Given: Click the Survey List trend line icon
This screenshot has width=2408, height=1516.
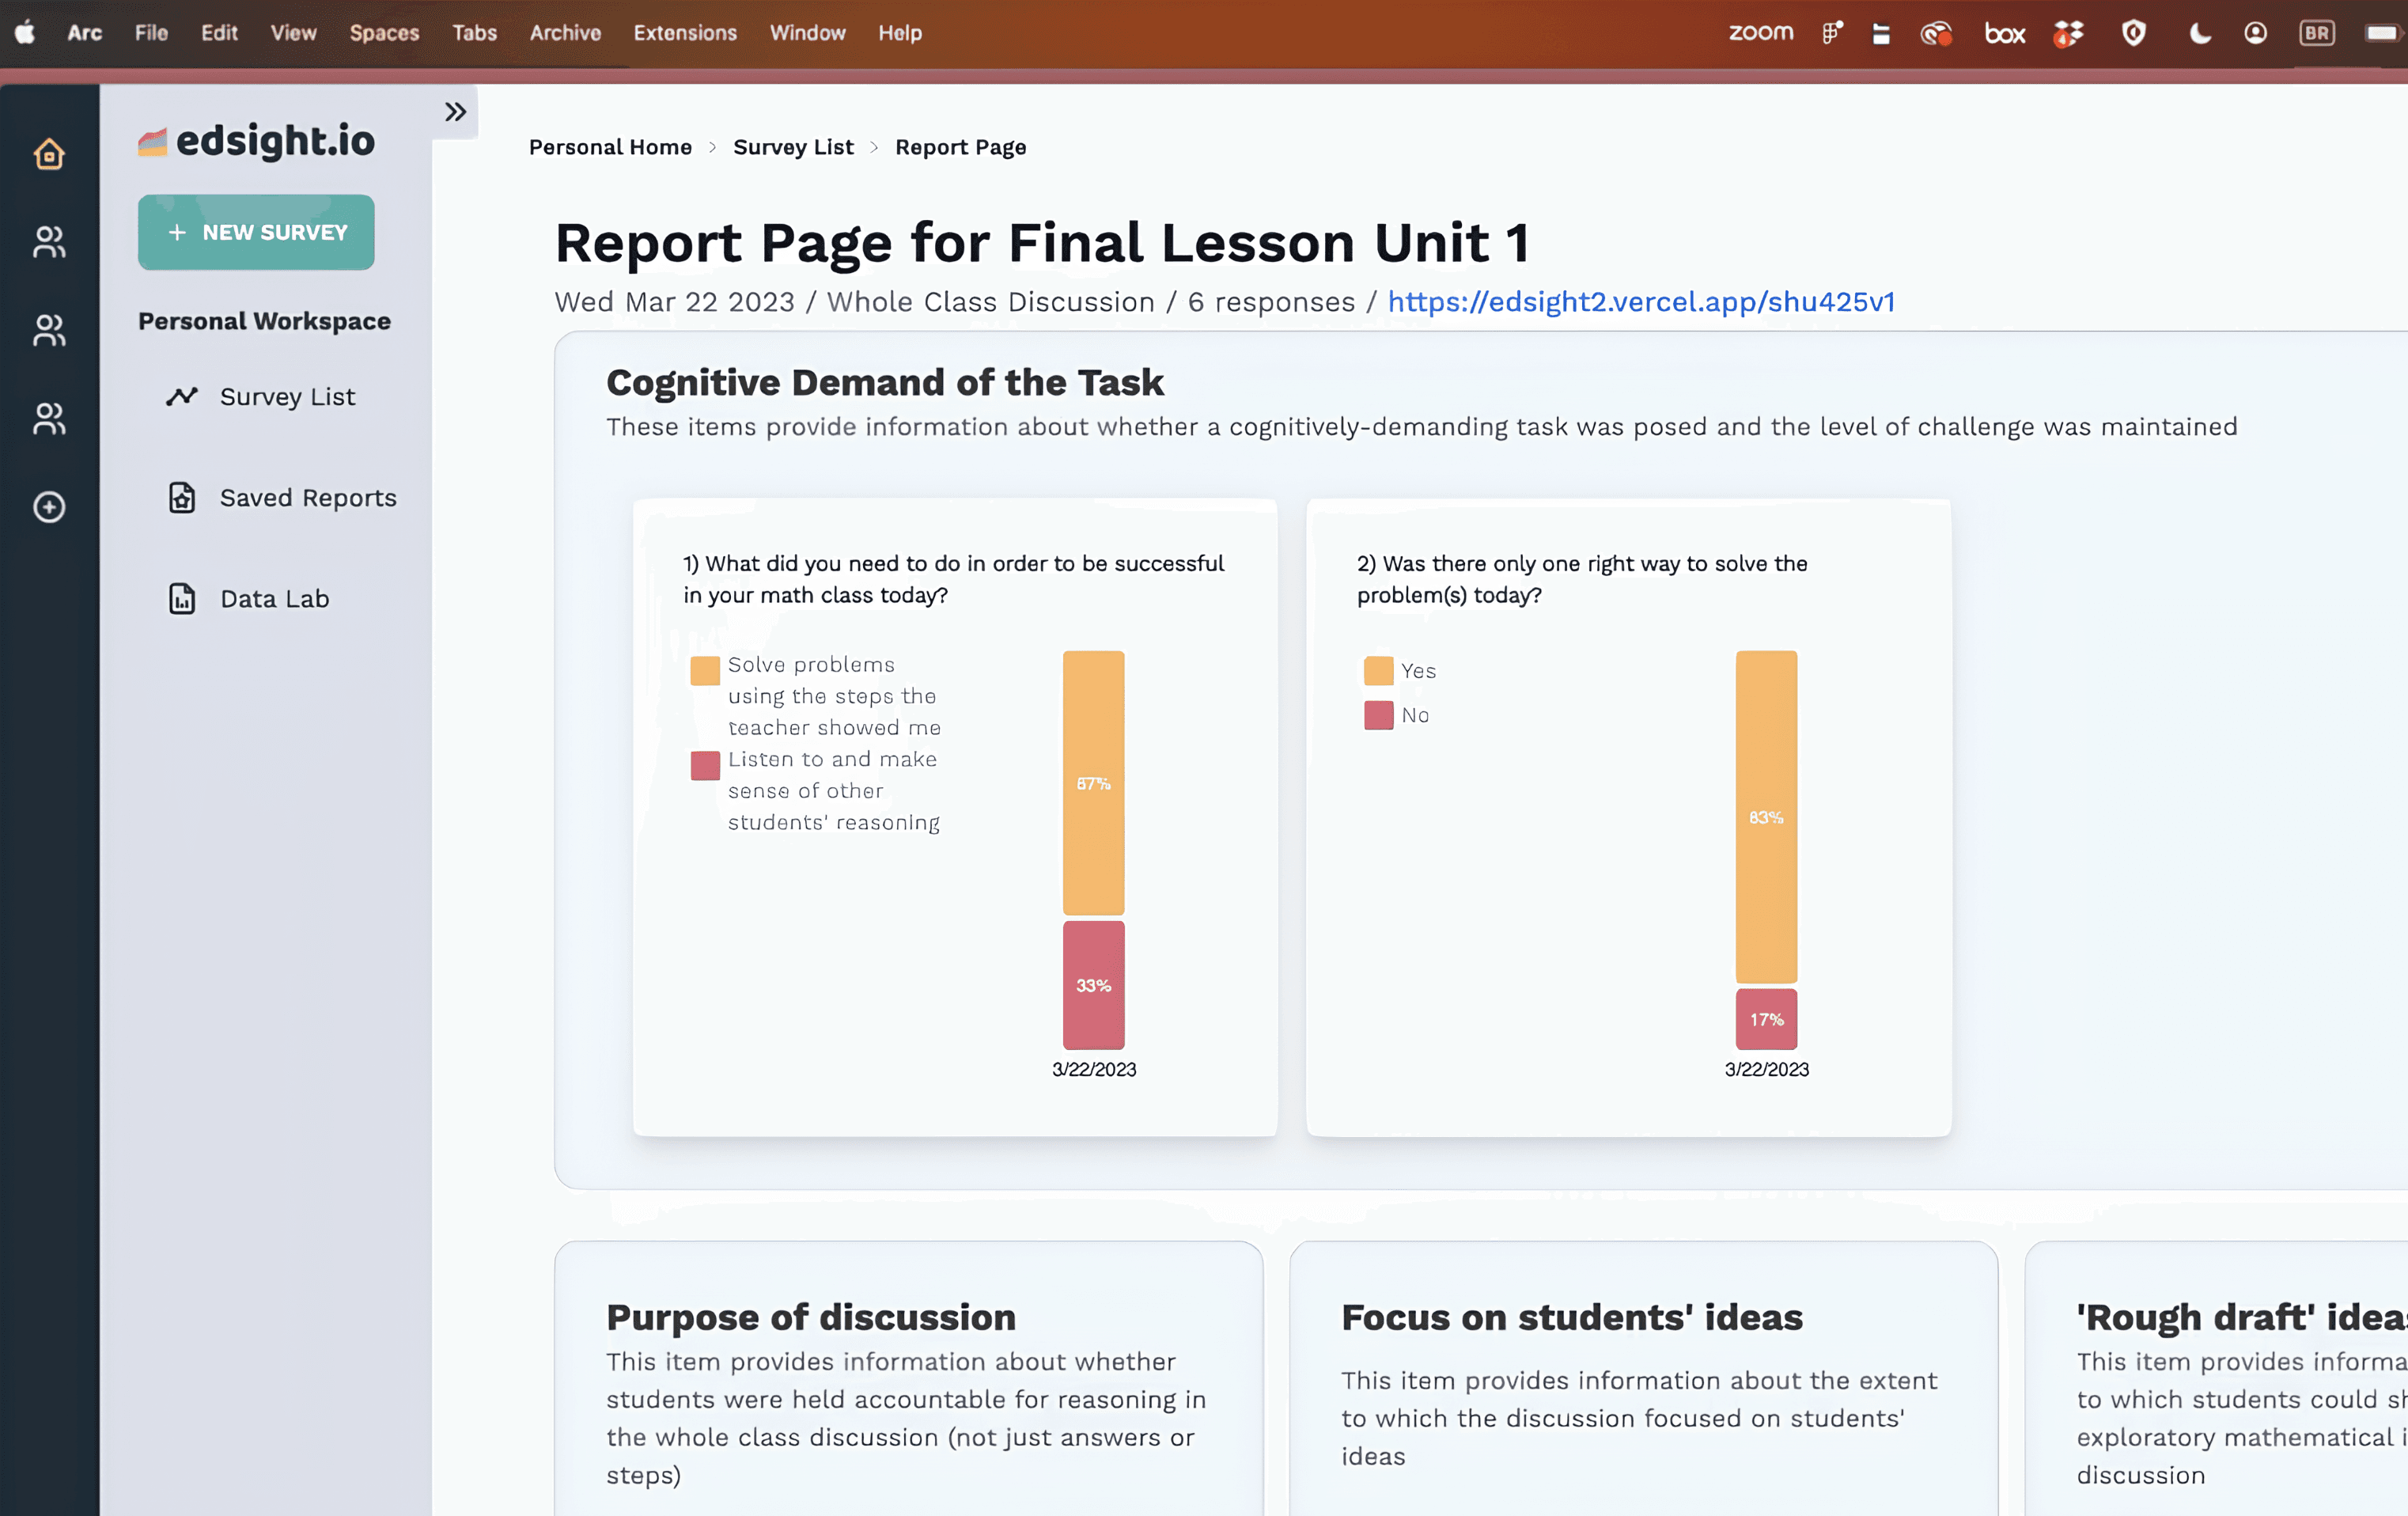Looking at the screenshot, I should [182, 396].
